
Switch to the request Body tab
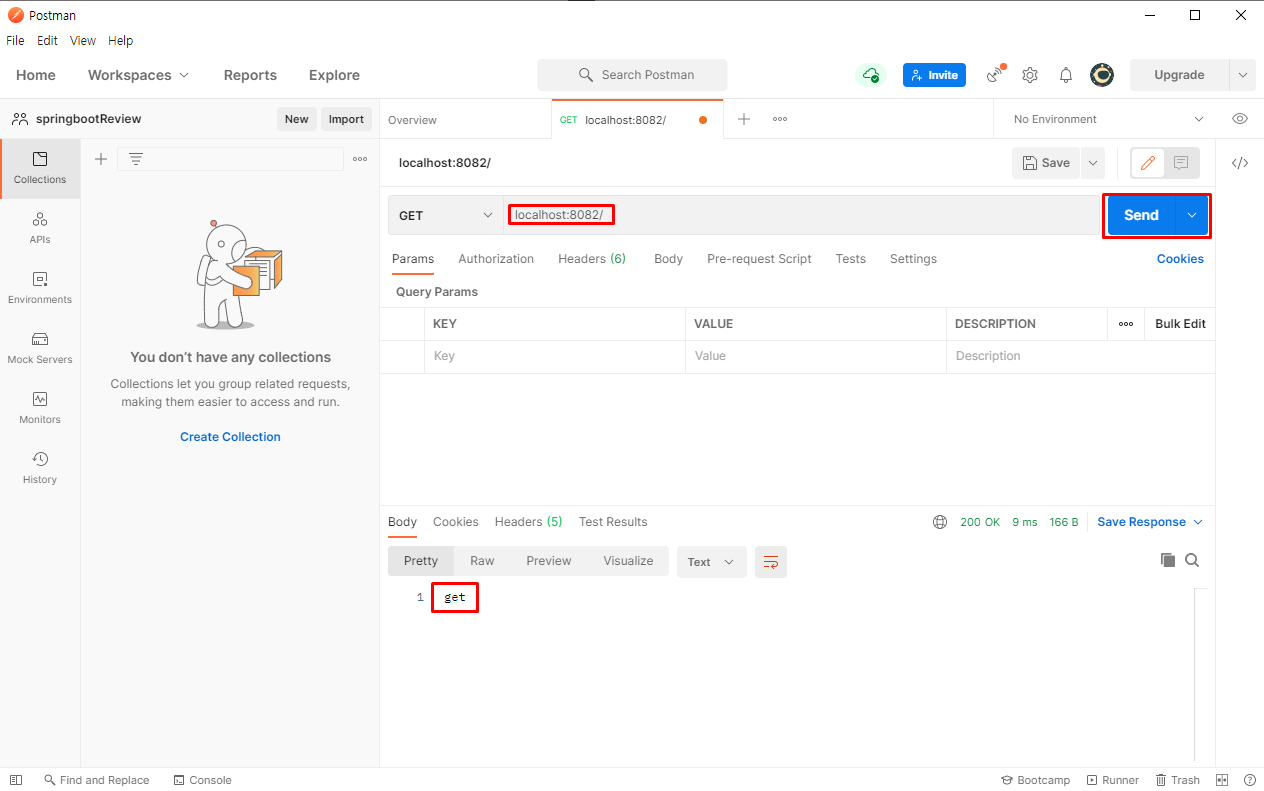[x=668, y=259]
